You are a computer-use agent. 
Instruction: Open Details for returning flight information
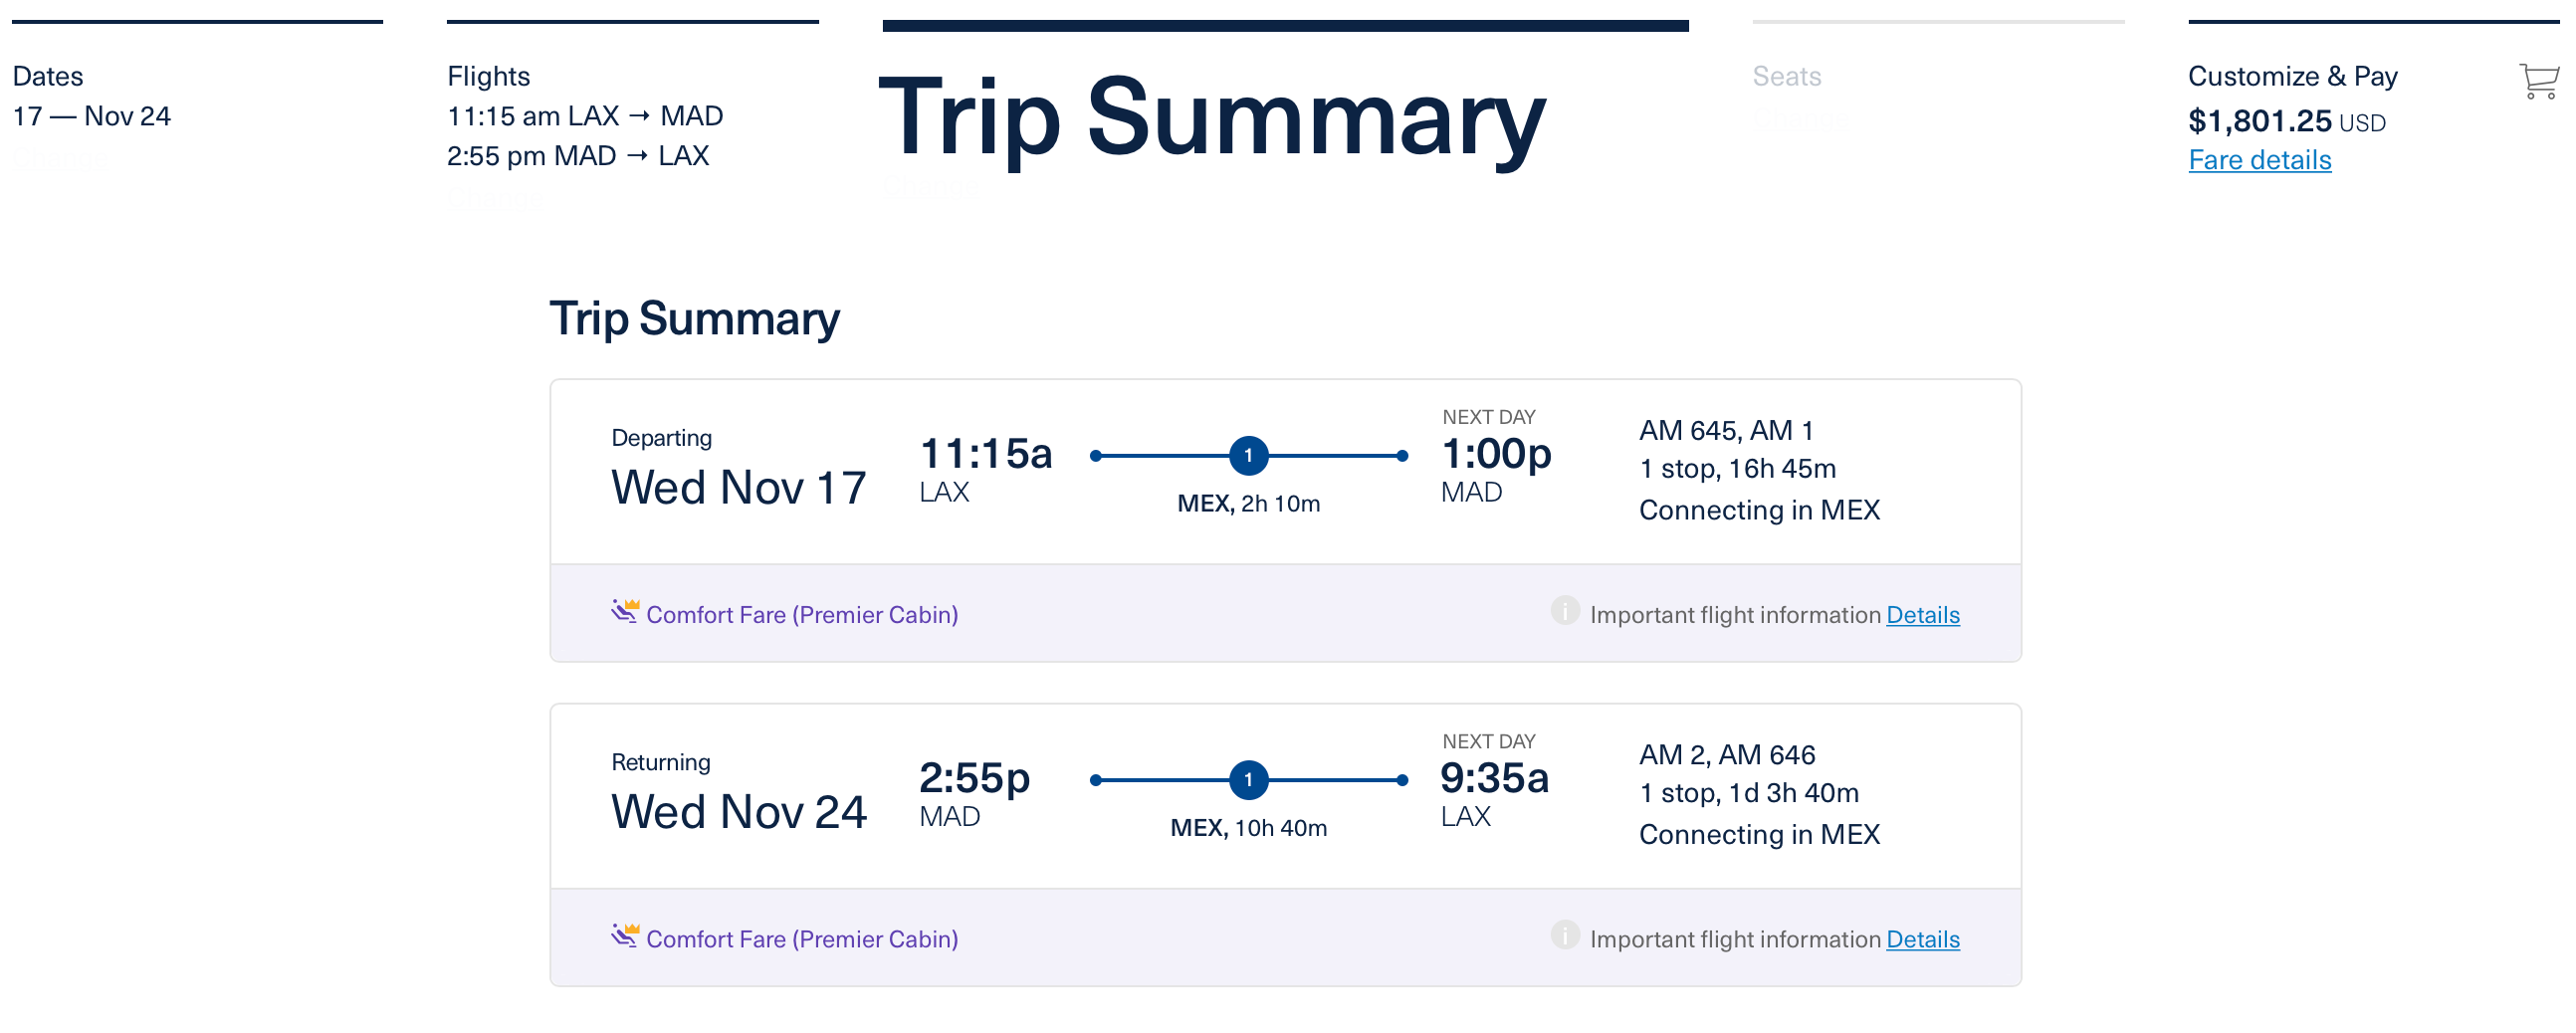1922,939
